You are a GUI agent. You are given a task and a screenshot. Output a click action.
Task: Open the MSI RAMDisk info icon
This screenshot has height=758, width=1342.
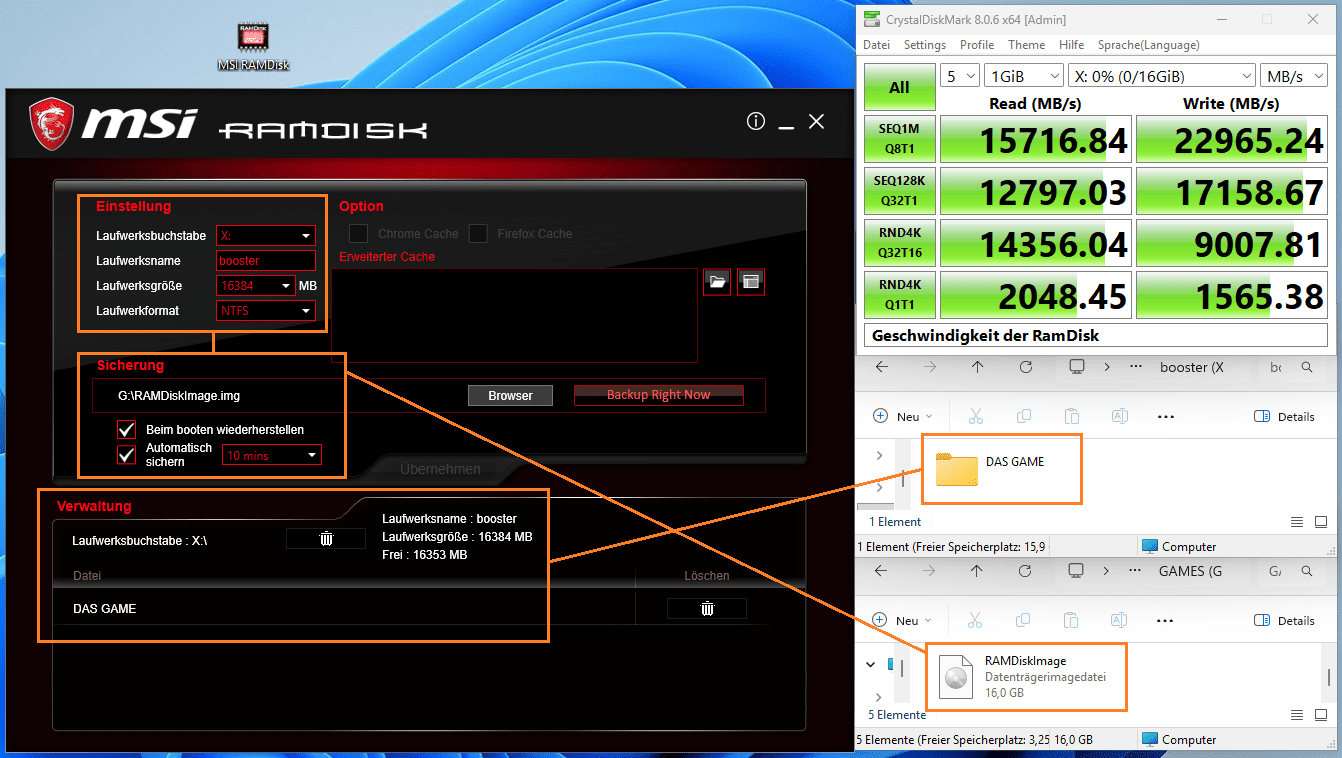coord(756,121)
